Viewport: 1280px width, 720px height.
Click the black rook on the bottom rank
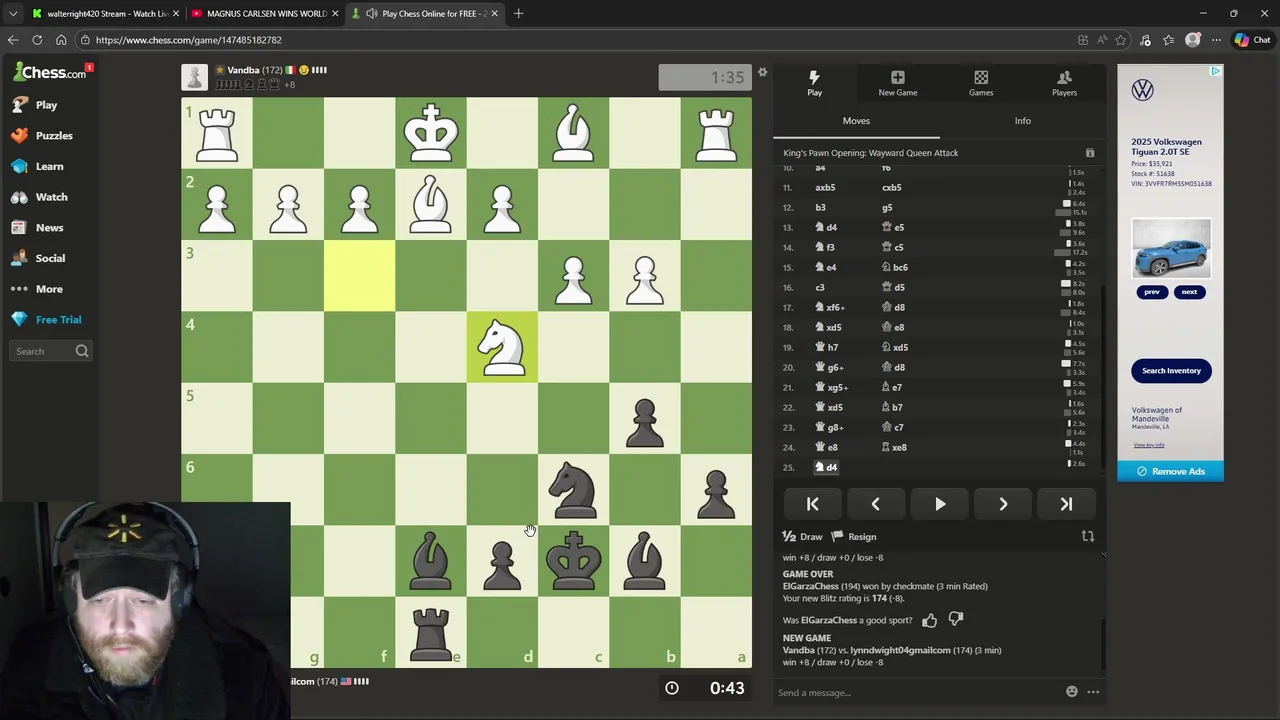[x=431, y=632]
